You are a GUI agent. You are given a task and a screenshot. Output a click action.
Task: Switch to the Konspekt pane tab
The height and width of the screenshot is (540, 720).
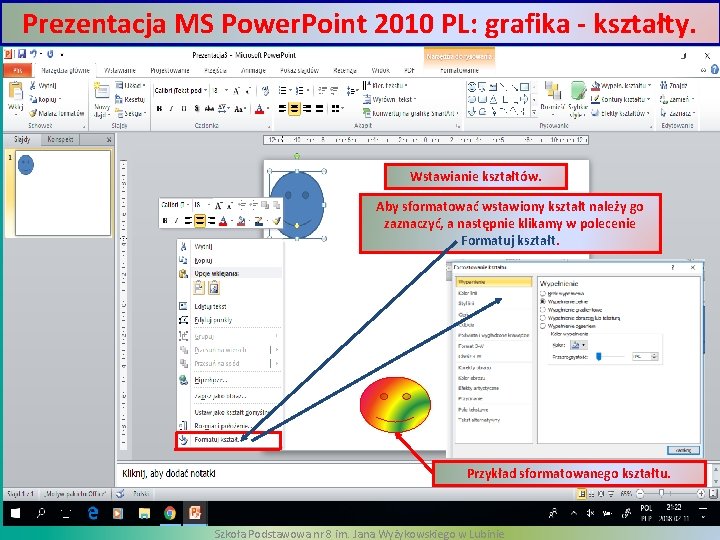[60, 139]
